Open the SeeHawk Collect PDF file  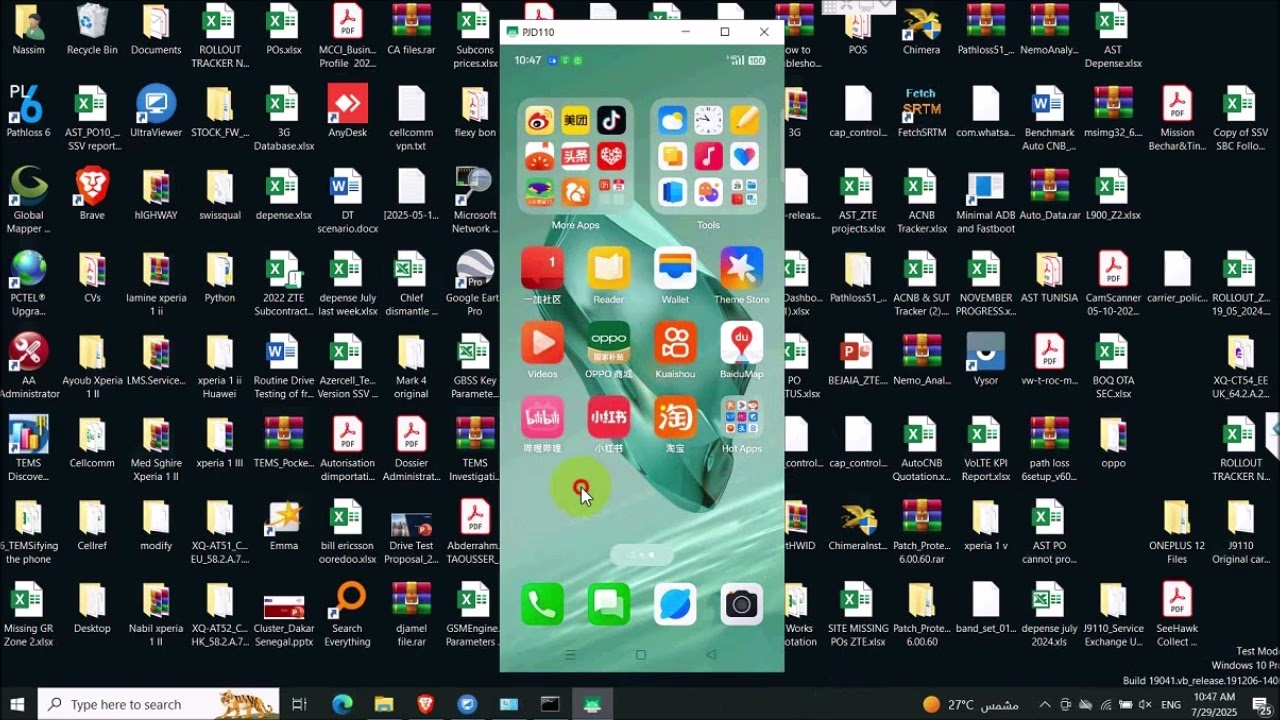pos(1177,614)
